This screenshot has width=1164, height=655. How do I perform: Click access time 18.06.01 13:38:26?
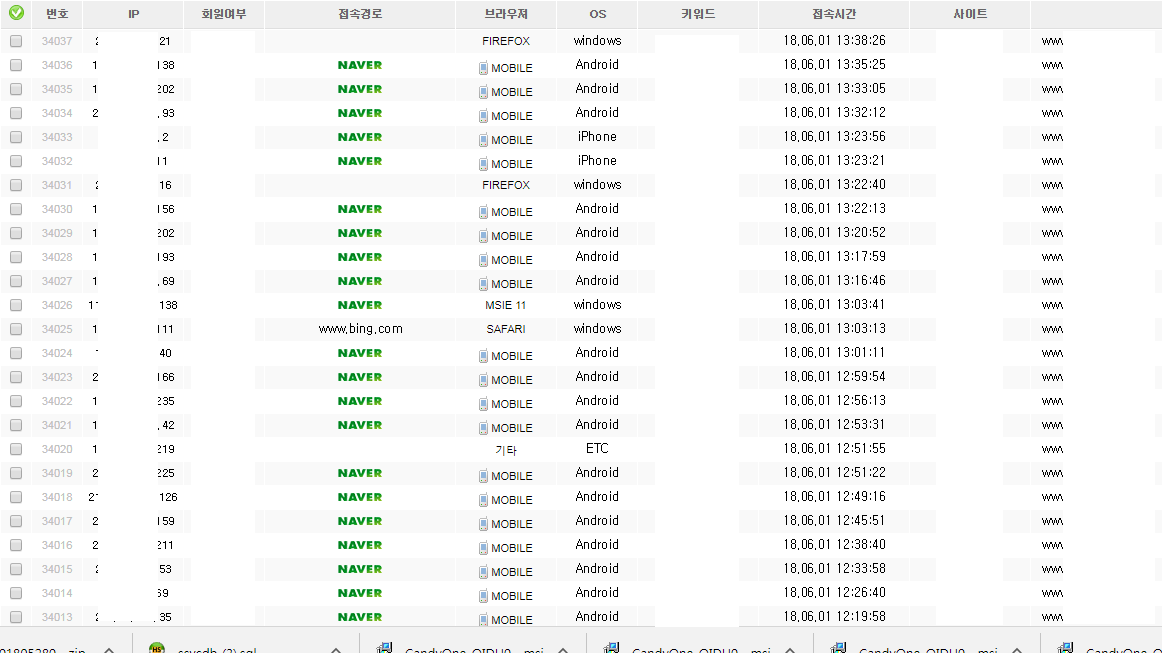coord(834,41)
